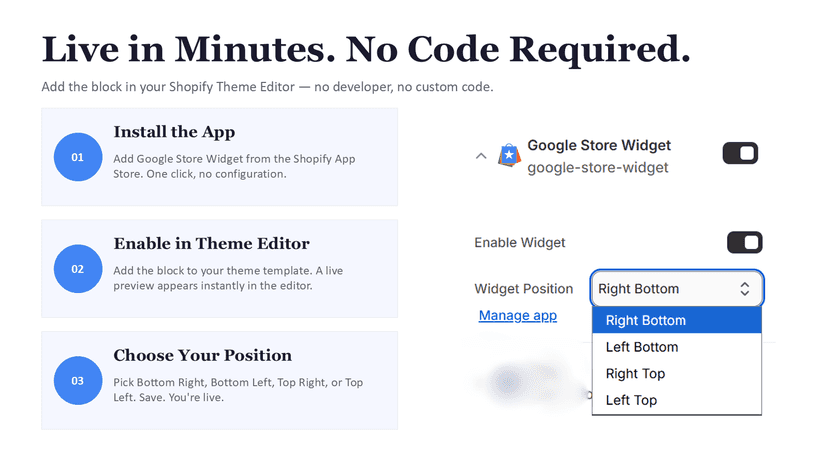
Task: Collapse the Google Store Widget section chevron
Action: point(481,156)
